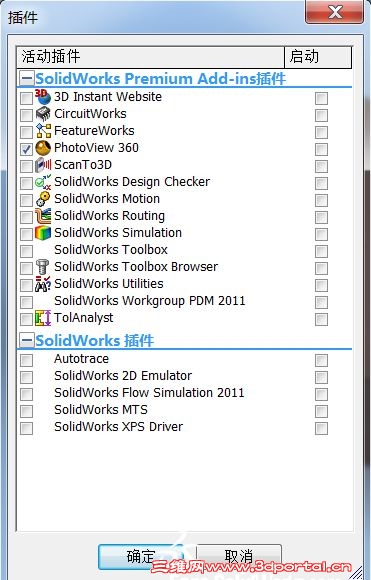Uncheck the PhotoView 360 active checkbox
The height and width of the screenshot is (580, 371).
(x=26, y=149)
